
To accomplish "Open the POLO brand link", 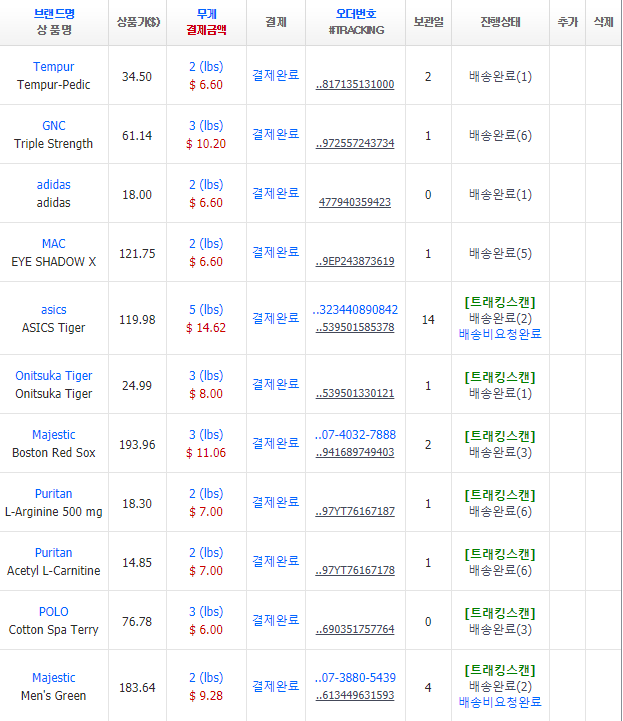I will (x=53, y=612).
